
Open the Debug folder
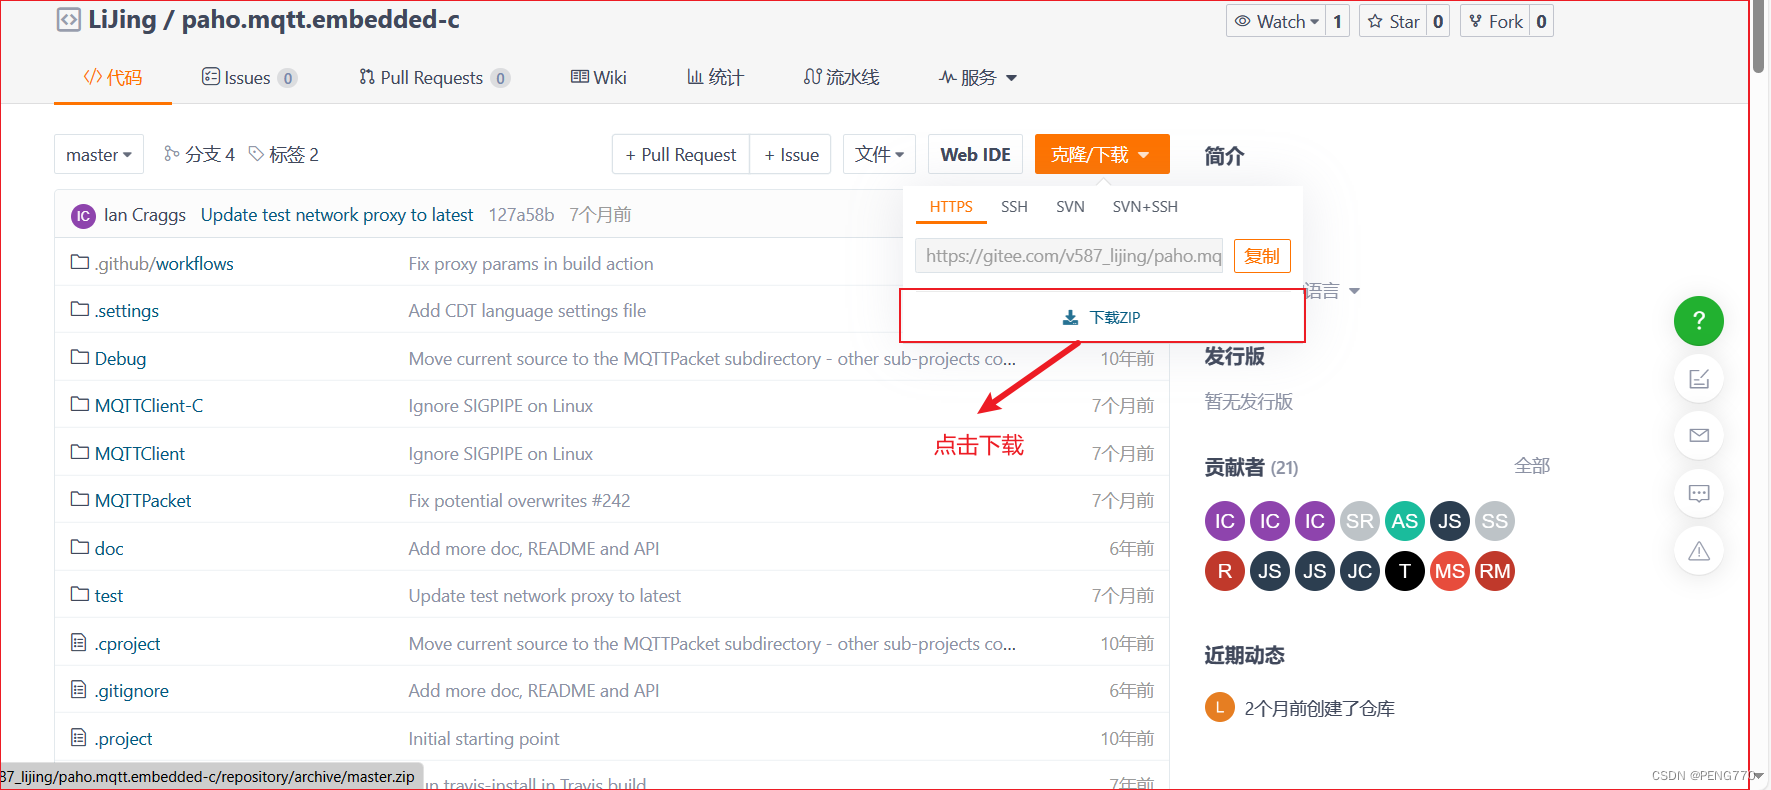pyautogui.click(x=120, y=358)
